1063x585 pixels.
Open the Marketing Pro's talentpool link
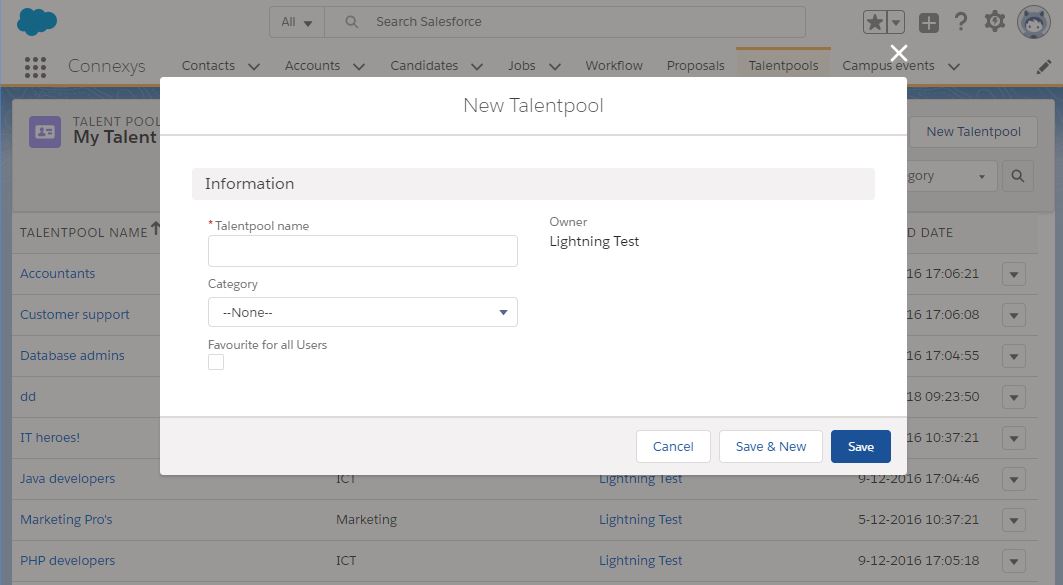click(66, 520)
